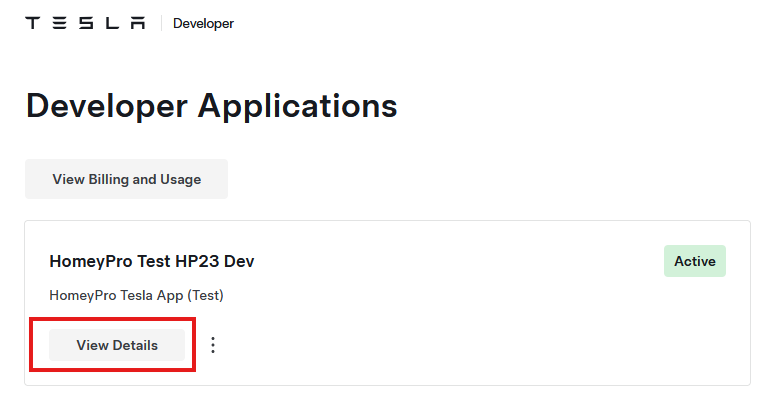
Task: Open the Developer home link
Action: (203, 24)
